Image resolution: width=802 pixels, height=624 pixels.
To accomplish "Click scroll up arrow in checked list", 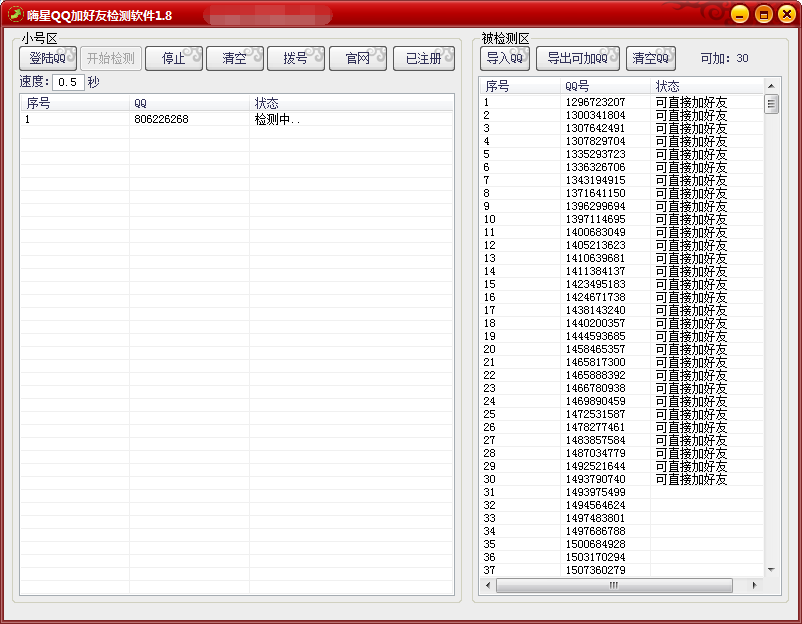I will (x=771, y=86).
